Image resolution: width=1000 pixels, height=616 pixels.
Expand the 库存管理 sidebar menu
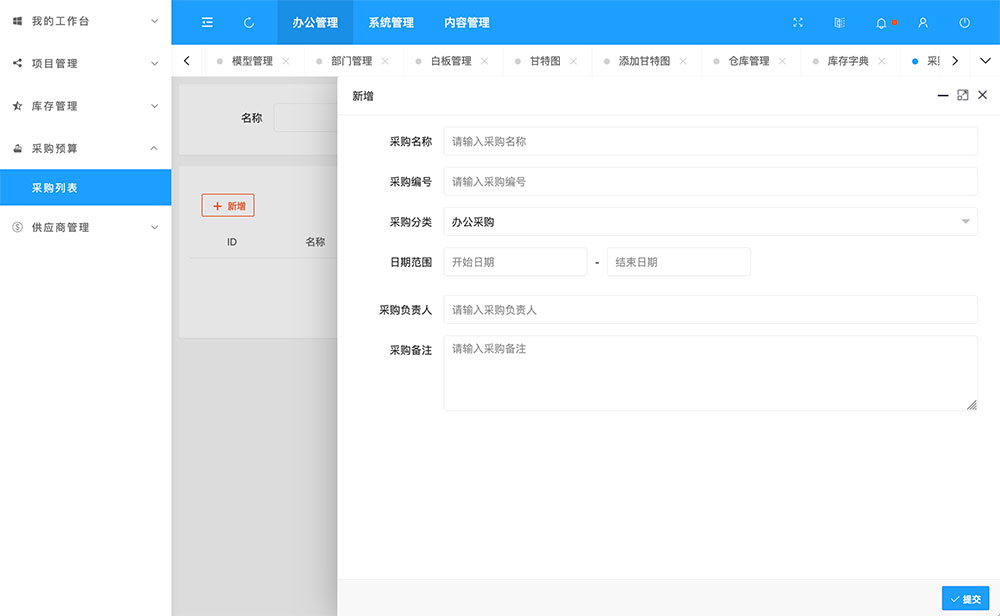click(85, 106)
